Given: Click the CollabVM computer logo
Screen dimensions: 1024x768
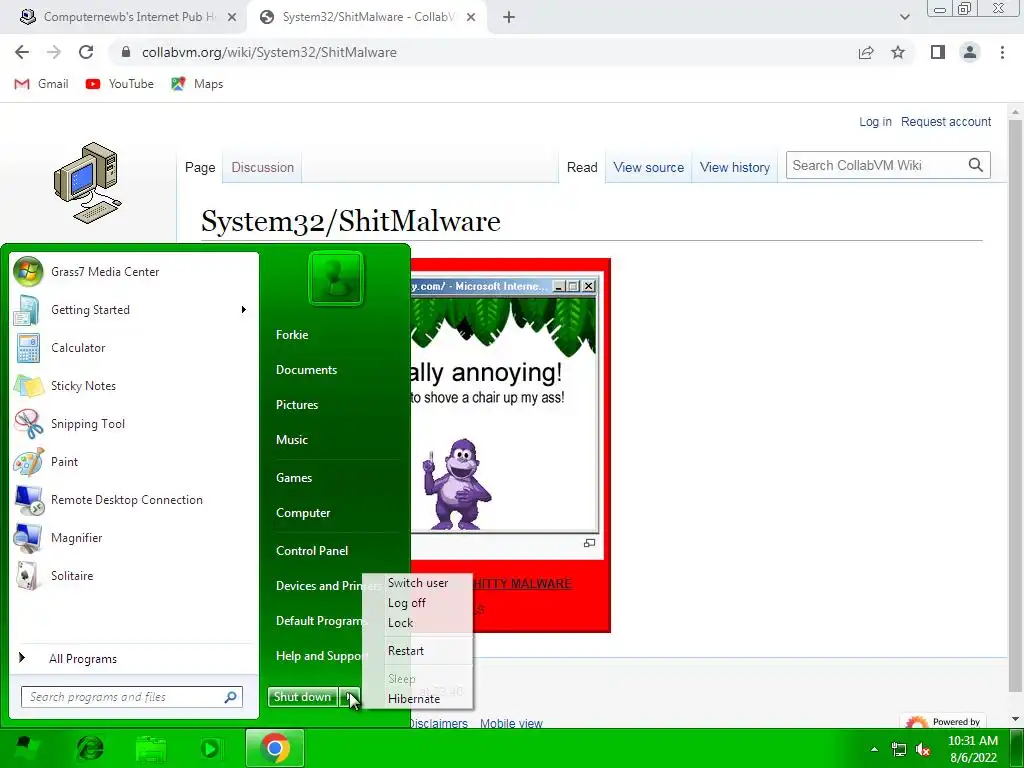Looking at the screenshot, I should [x=87, y=183].
